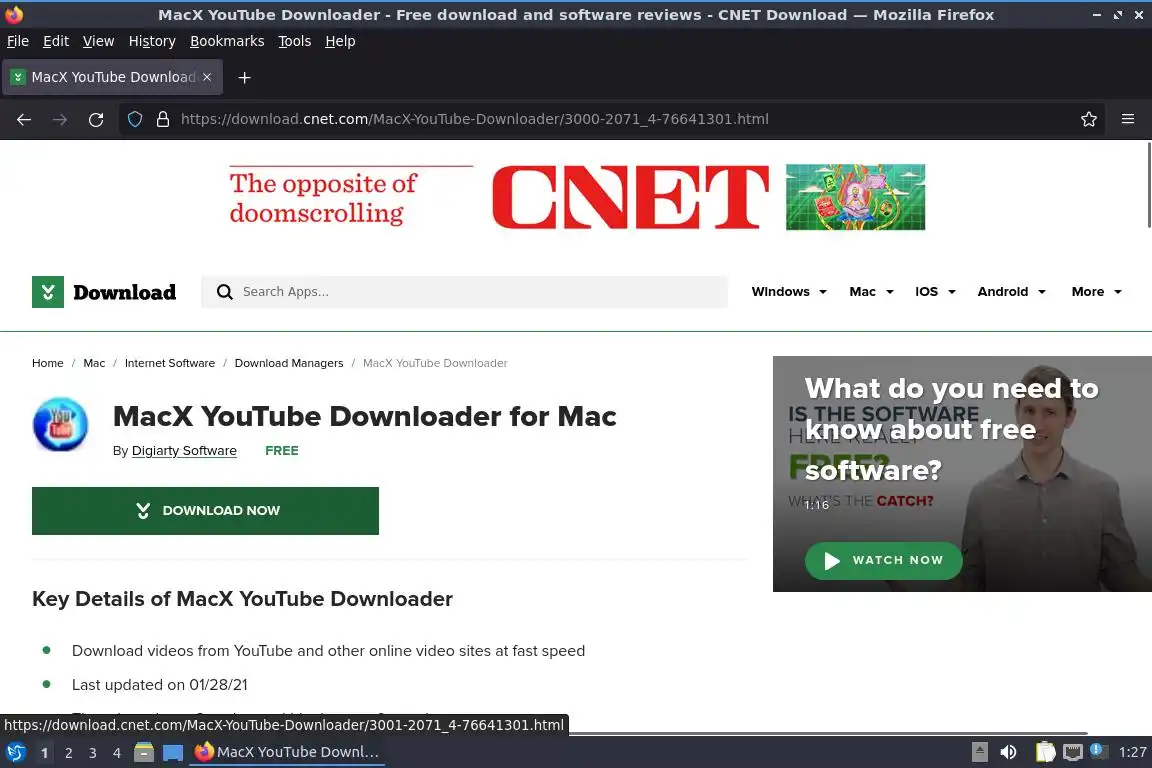Open the Edit menu
The width and height of the screenshot is (1152, 768).
point(56,41)
